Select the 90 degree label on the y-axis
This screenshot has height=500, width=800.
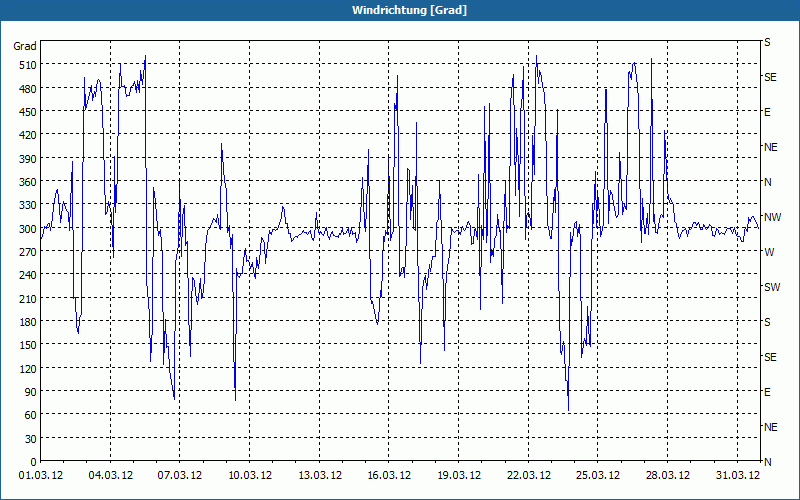(31, 391)
